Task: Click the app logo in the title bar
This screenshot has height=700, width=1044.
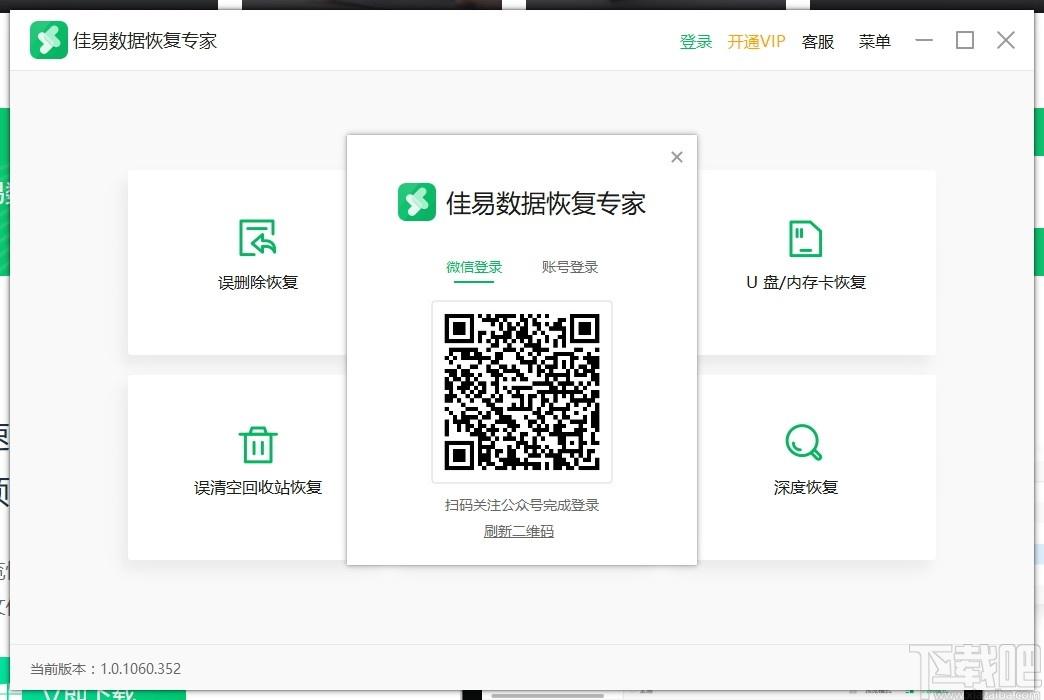Action: (49, 40)
